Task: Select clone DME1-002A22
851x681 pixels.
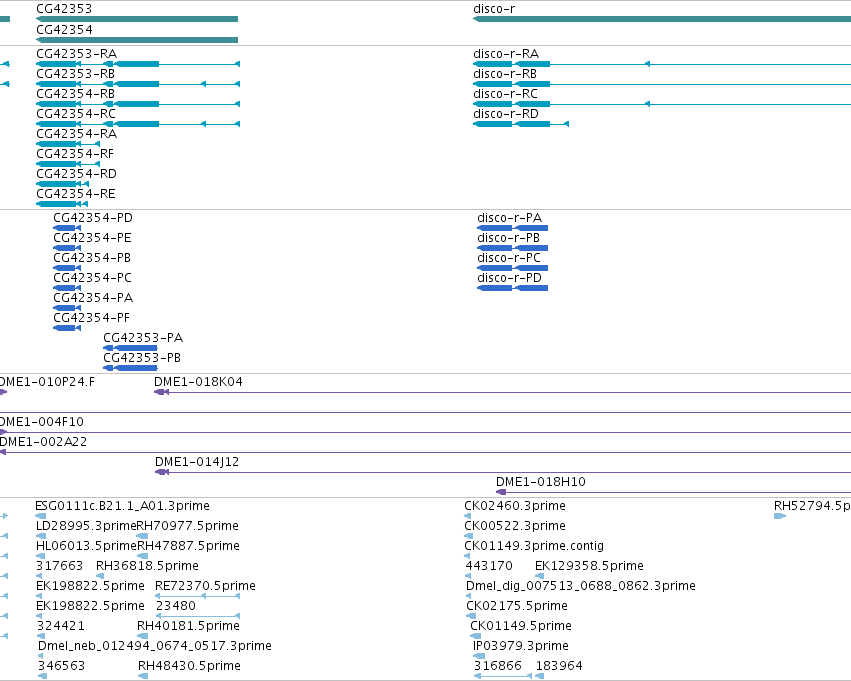Action: point(43,442)
